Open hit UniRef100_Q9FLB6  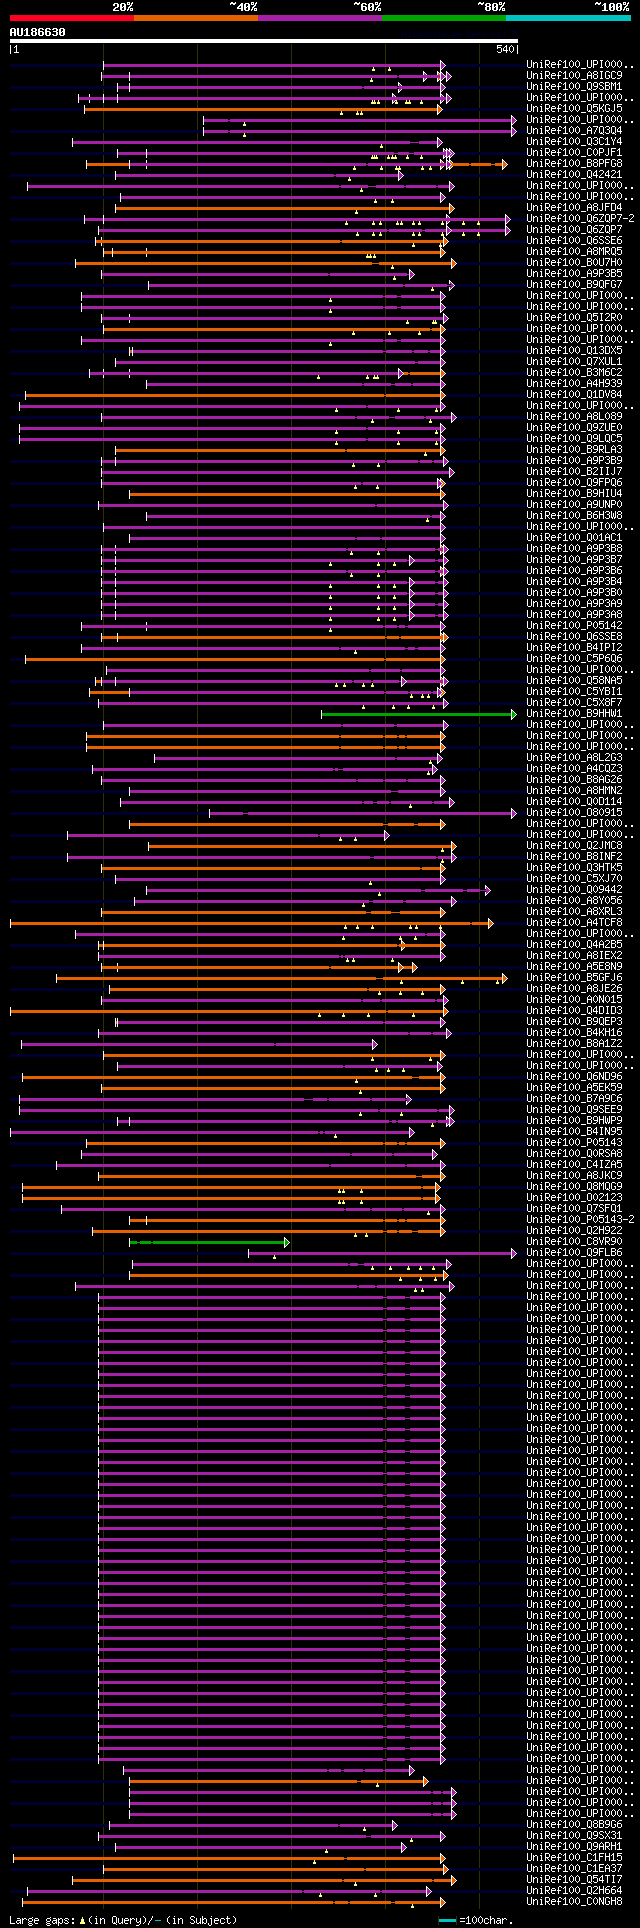[x=574, y=1252]
